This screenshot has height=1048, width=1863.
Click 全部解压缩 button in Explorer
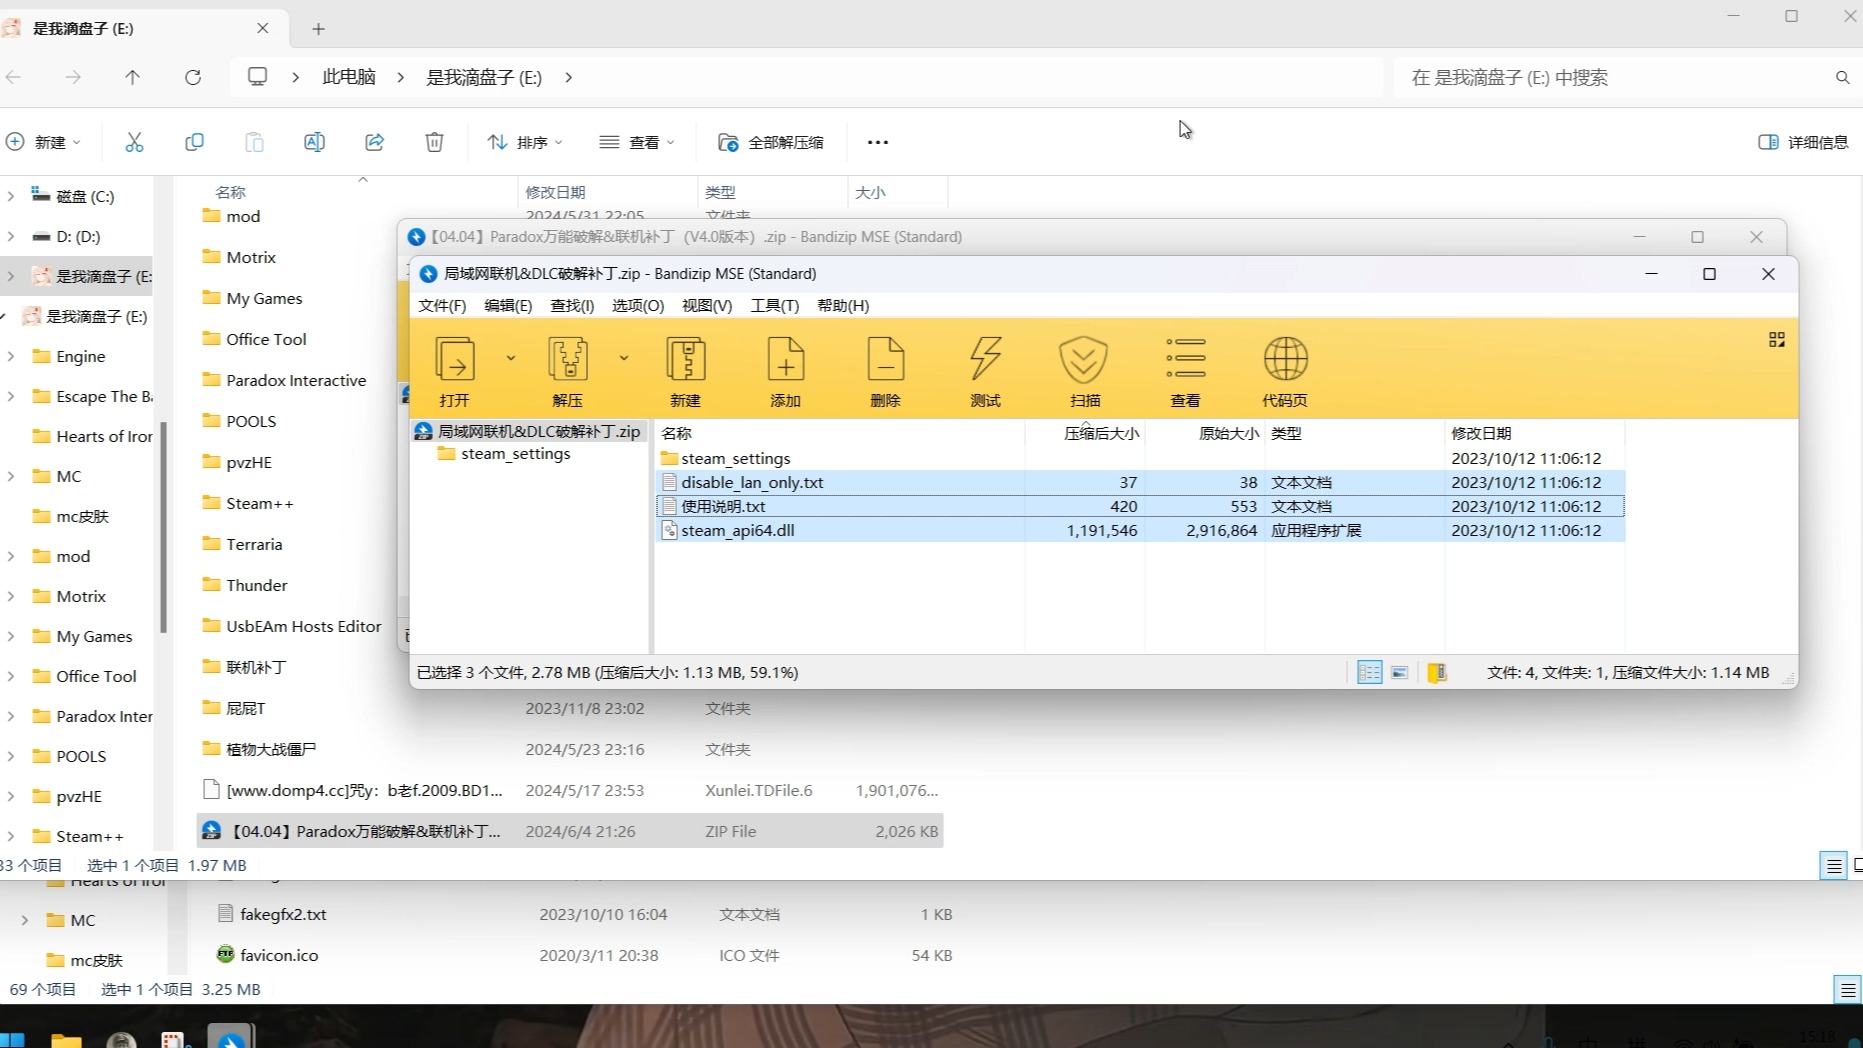tap(771, 142)
